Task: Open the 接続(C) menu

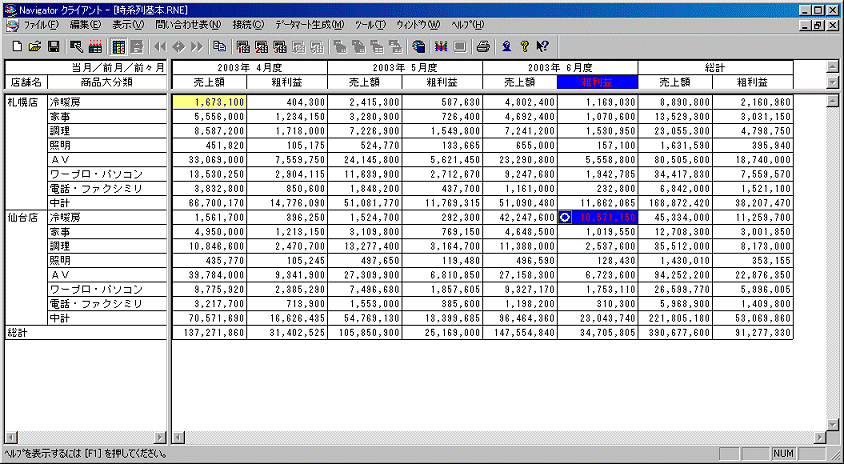Action: (x=248, y=25)
